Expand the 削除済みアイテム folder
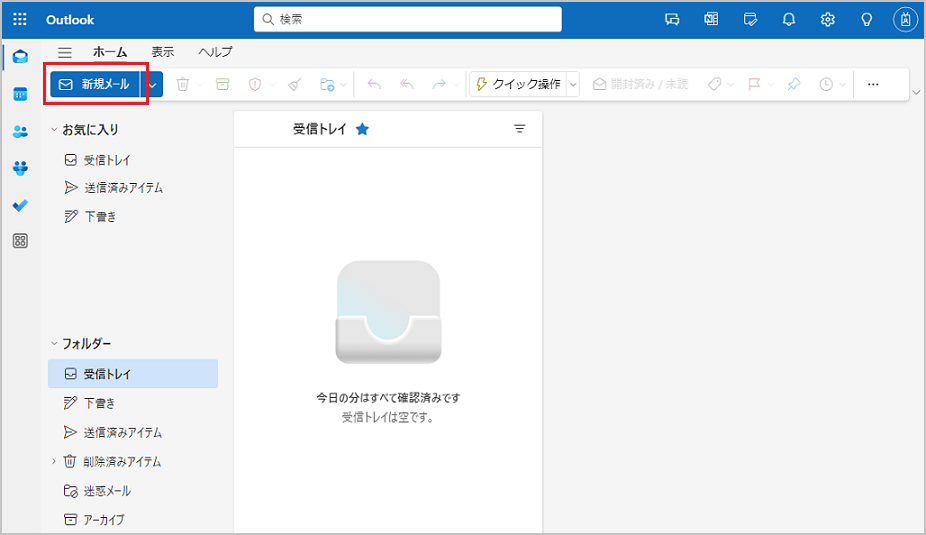 pos(54,462)
